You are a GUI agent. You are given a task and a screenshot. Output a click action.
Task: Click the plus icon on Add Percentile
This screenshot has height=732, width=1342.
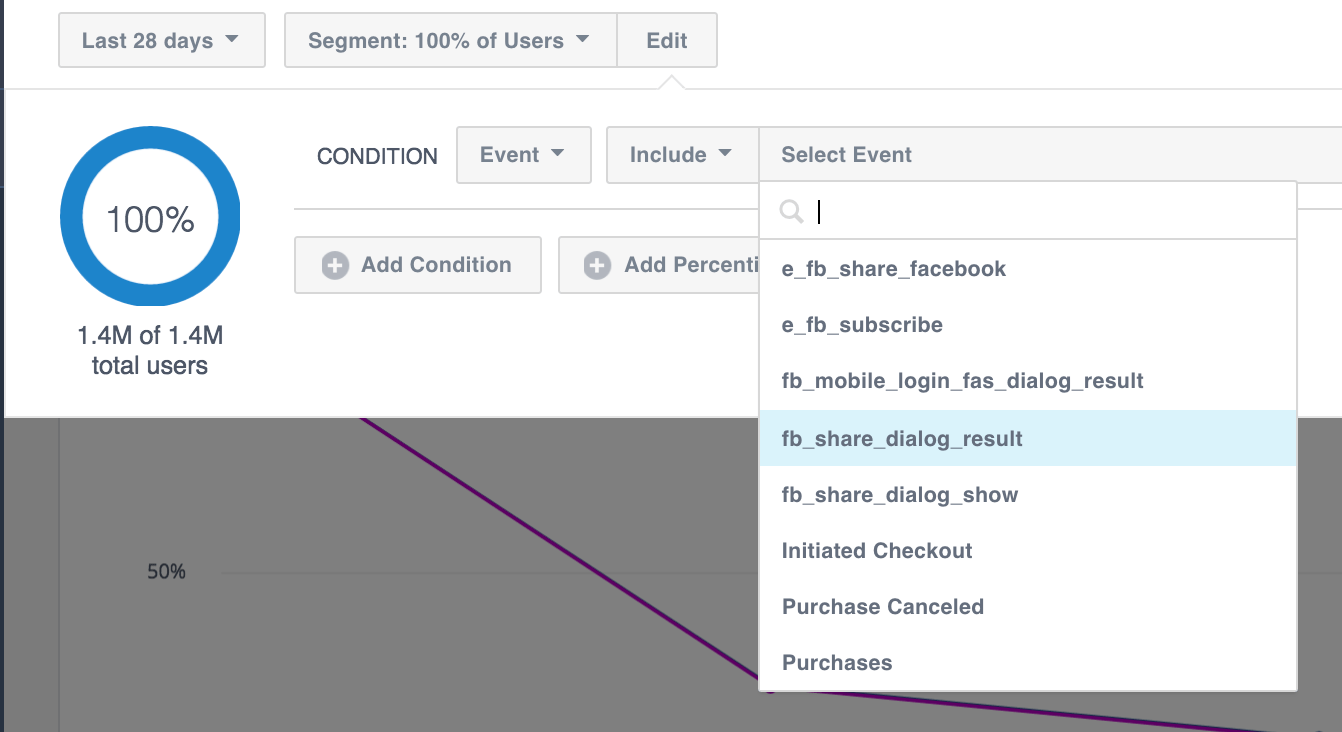(x=598, y=265)
